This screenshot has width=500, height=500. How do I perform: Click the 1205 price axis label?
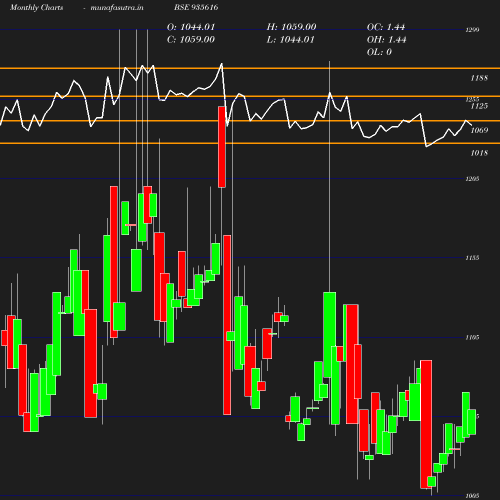point(472,179)
